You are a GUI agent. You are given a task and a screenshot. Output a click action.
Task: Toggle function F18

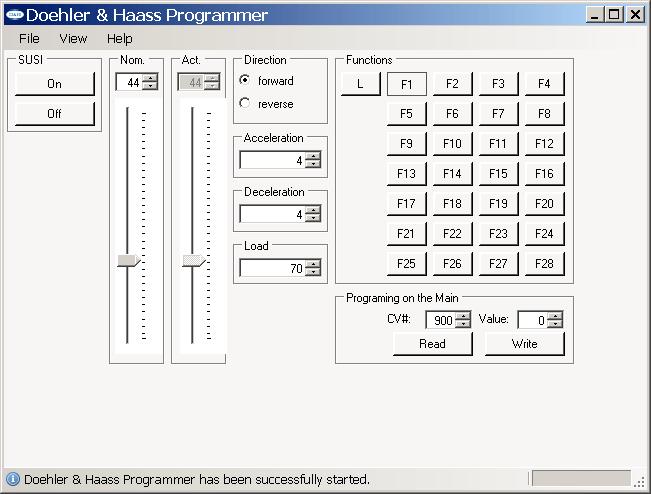pyautogui.click(x=453, y=204)
